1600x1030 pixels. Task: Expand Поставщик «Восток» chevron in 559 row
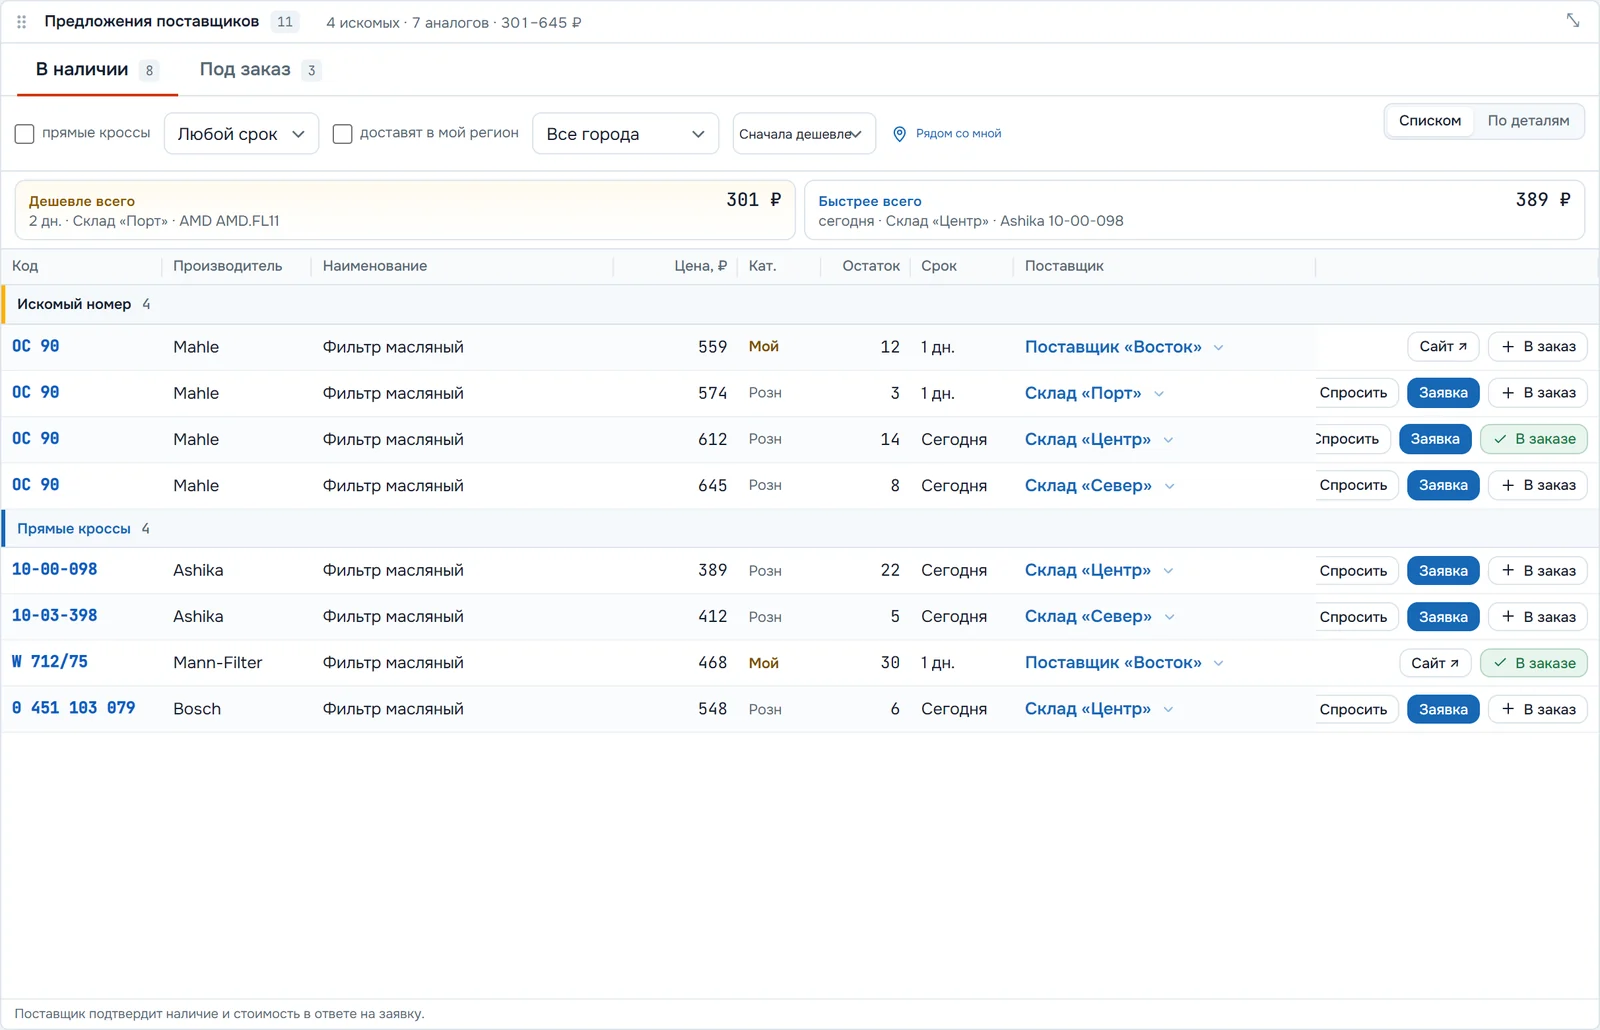click(x=1218, y=348)
